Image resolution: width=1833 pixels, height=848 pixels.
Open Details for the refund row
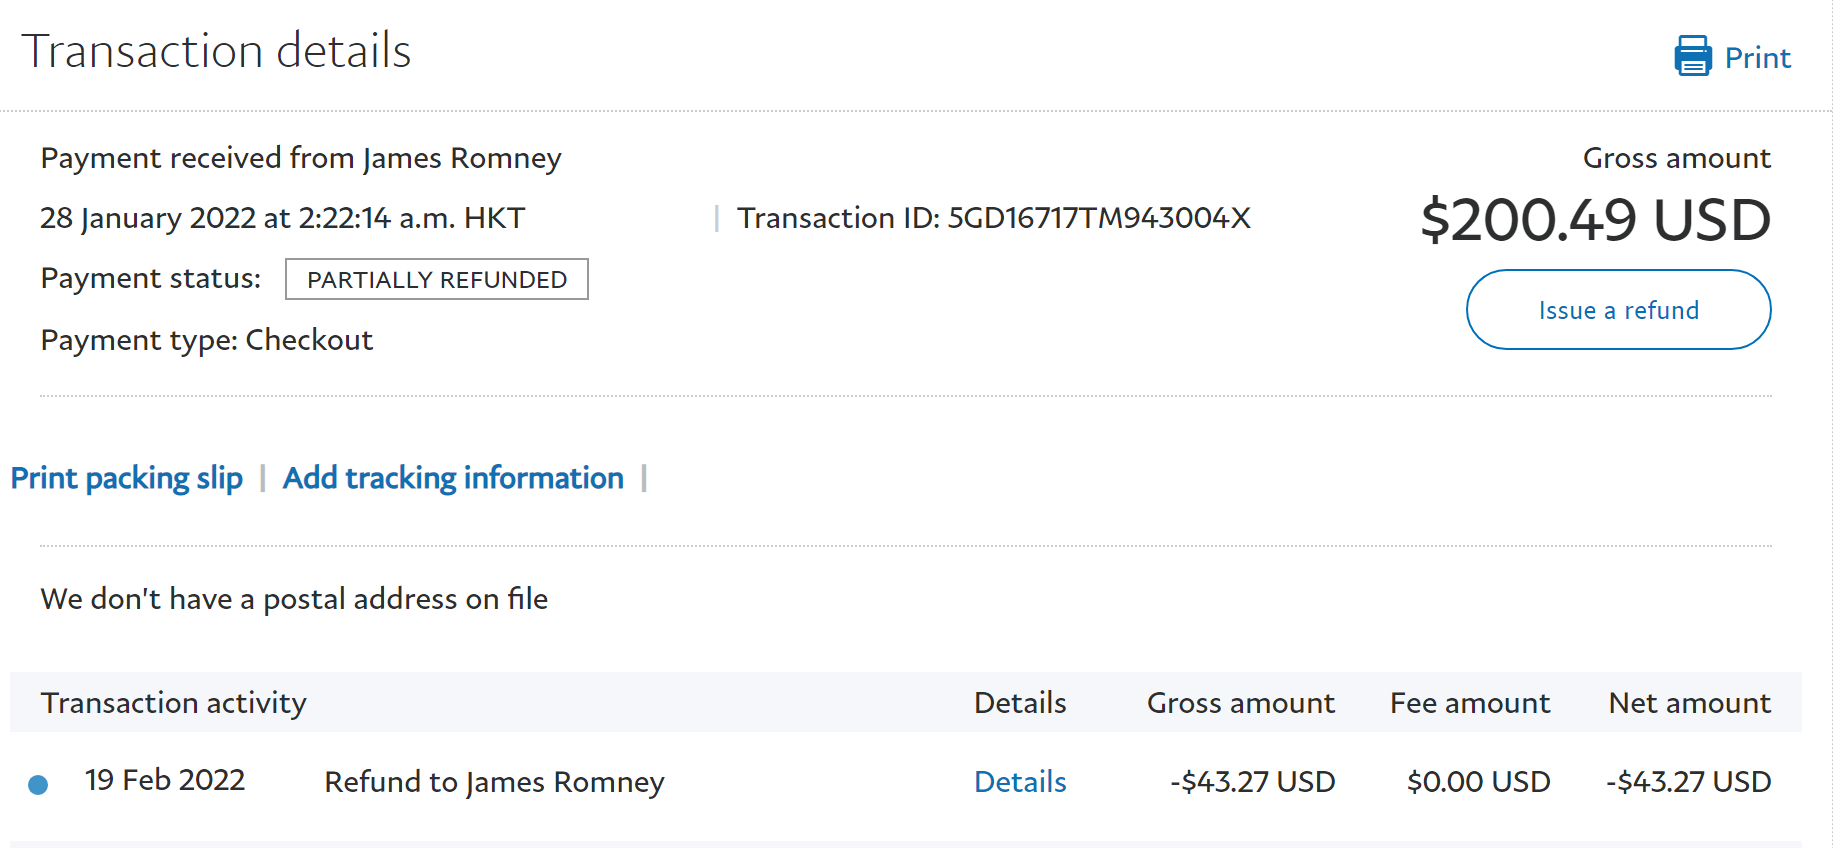click(x=1020, y=781)
